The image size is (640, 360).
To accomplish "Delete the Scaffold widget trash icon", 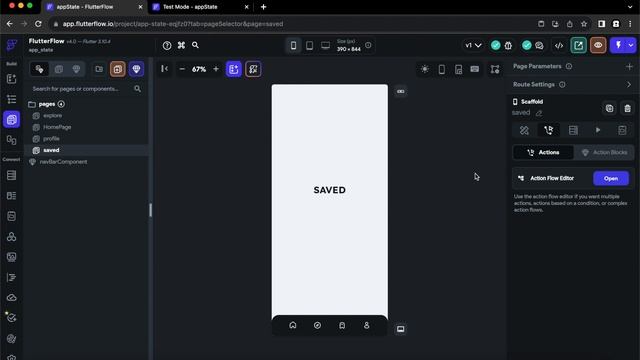I will tap(627, 108).
